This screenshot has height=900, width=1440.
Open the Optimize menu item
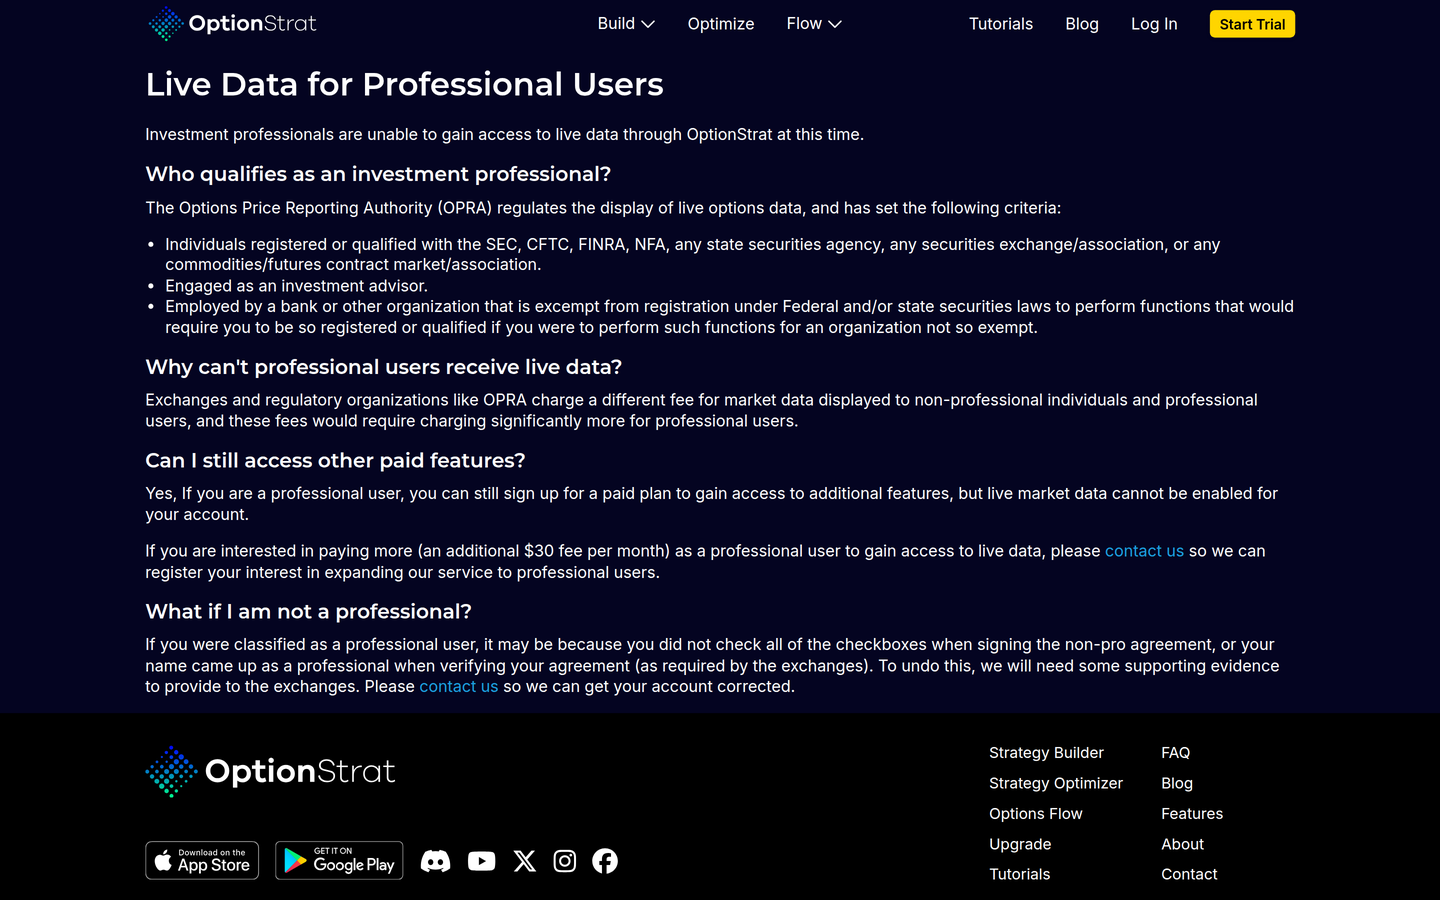point(721,24)
